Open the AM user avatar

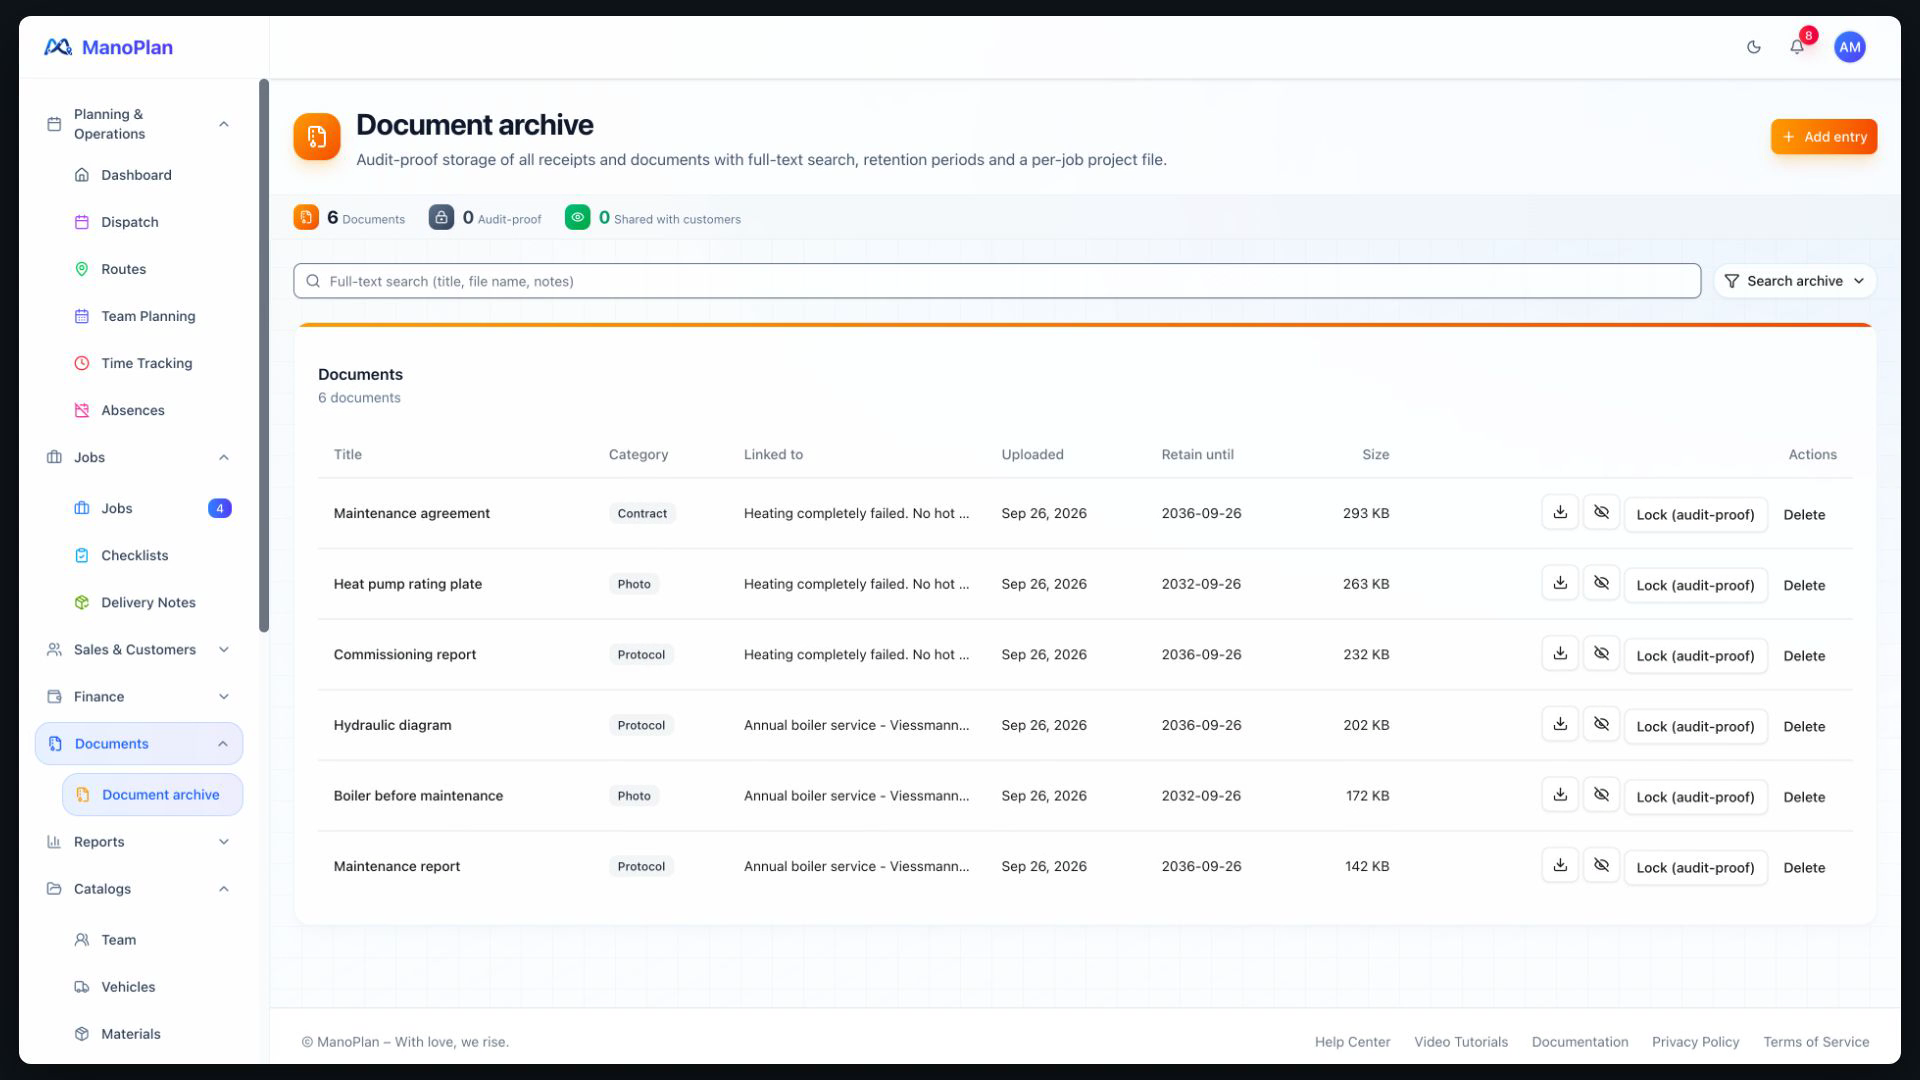[1849, 47]
